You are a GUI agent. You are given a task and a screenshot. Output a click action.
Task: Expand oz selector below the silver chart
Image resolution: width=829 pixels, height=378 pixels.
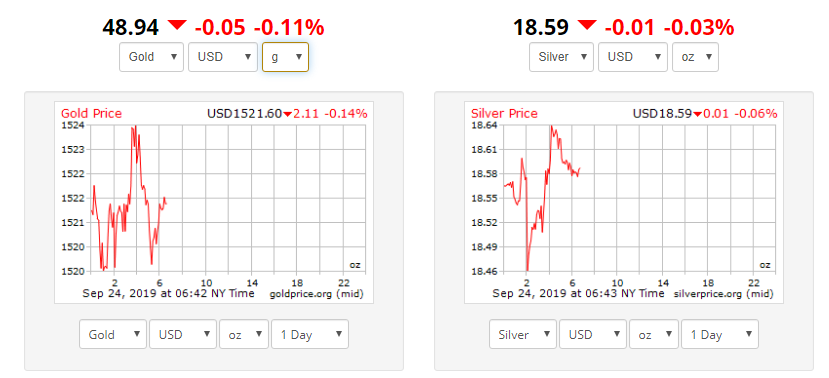click(654, 334)
